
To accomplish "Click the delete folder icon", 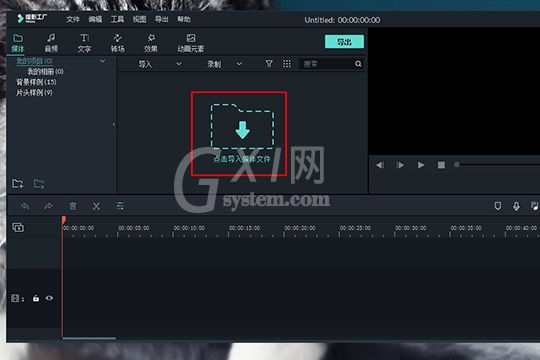I will [39, 184].
